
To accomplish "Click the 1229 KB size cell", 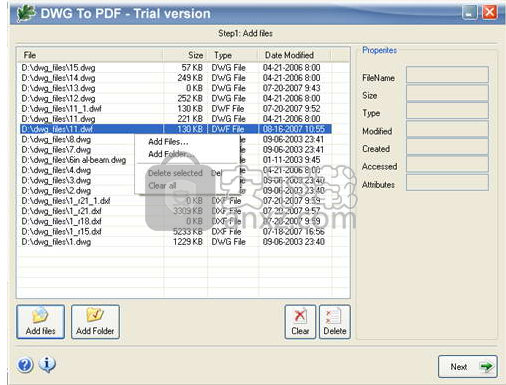I will pos(188,242).
